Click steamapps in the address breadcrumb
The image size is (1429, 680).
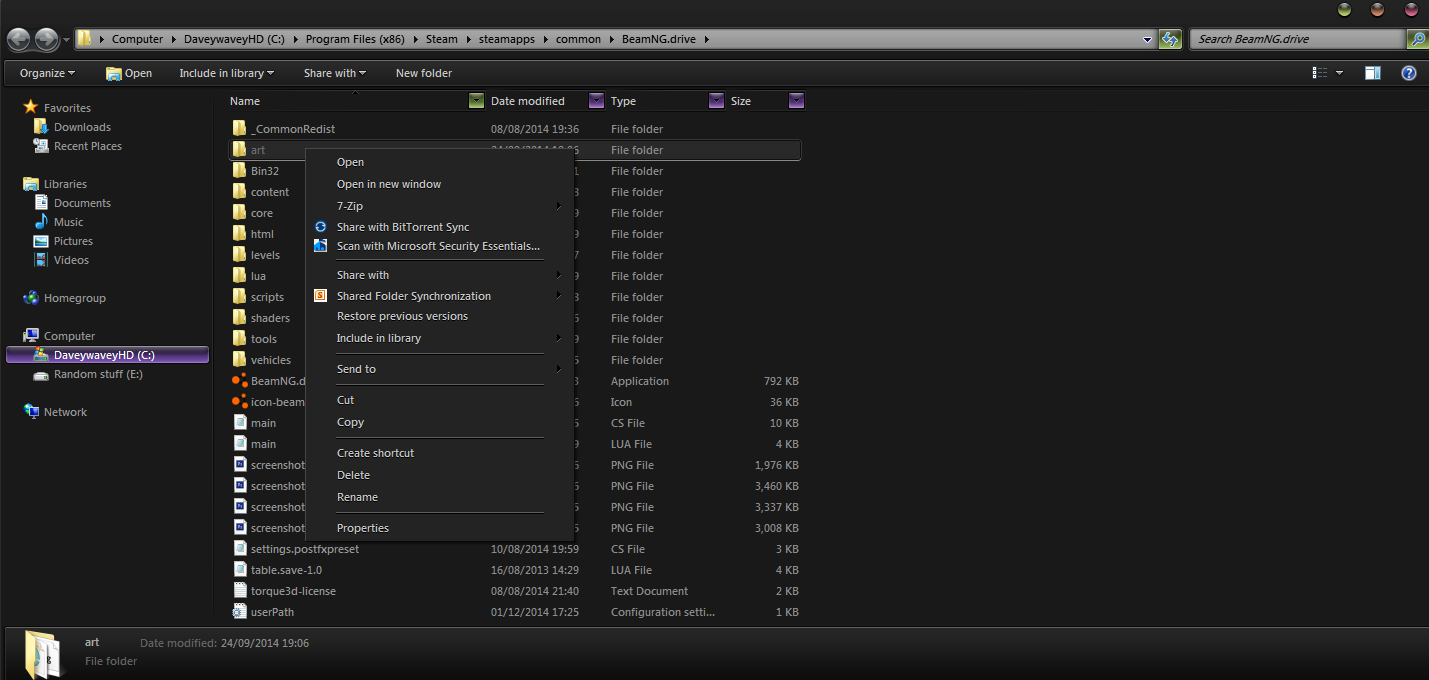509,39
